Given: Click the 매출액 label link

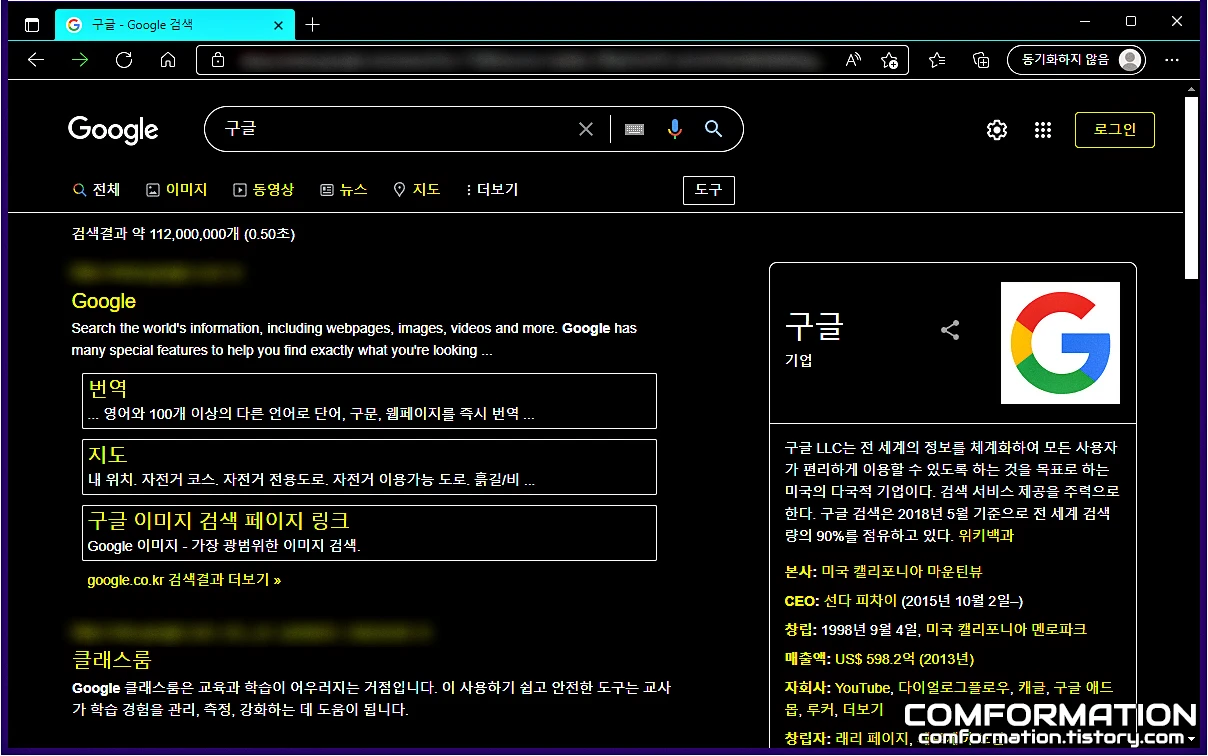Looking at the screenshot, I should (x=806, y=658).
